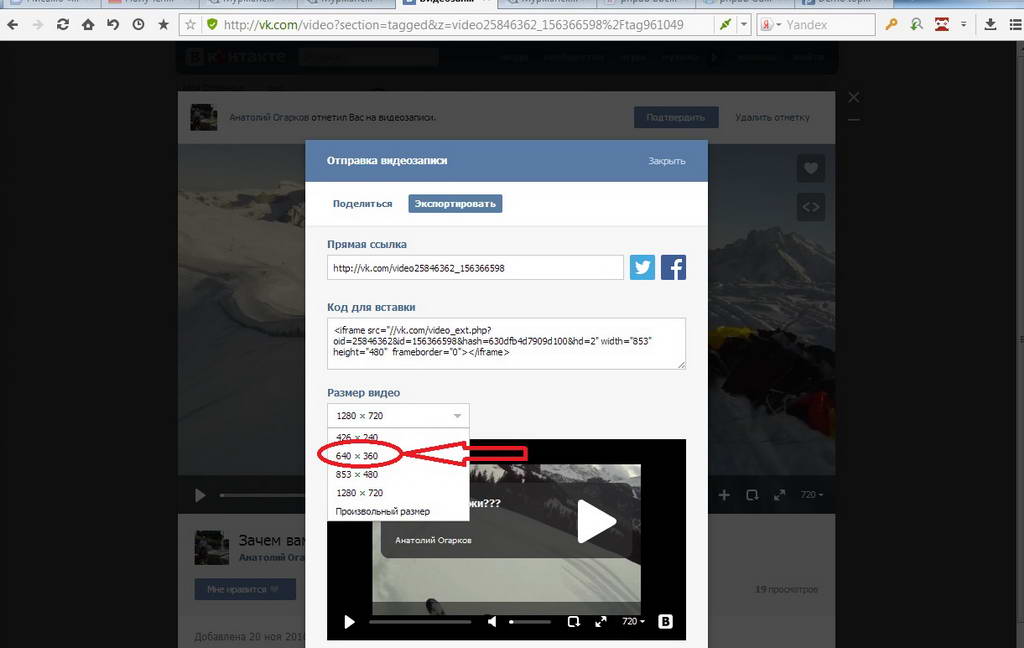Share the video link on Twitter
Screen dimensions: 1024x648
point(642,268)
